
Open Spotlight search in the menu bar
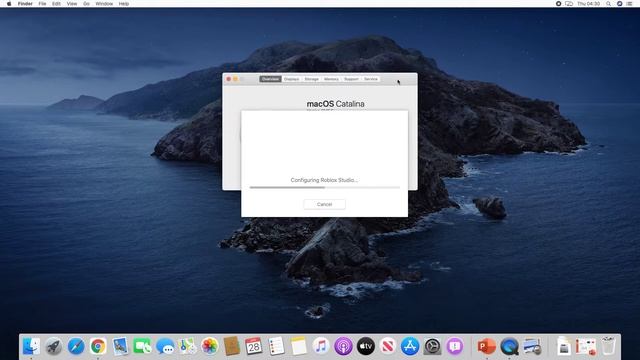(x=608, y=4)
